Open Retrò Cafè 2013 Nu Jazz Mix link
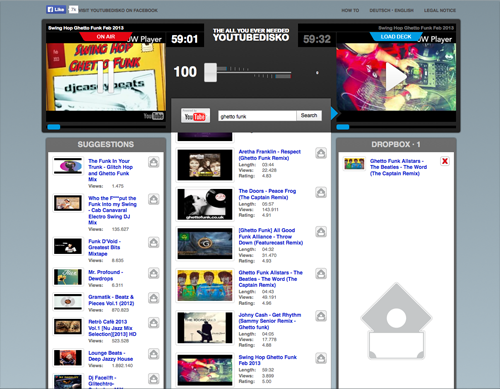The height and width of the screenshot is (389, 500). click(x=112, y=328)
